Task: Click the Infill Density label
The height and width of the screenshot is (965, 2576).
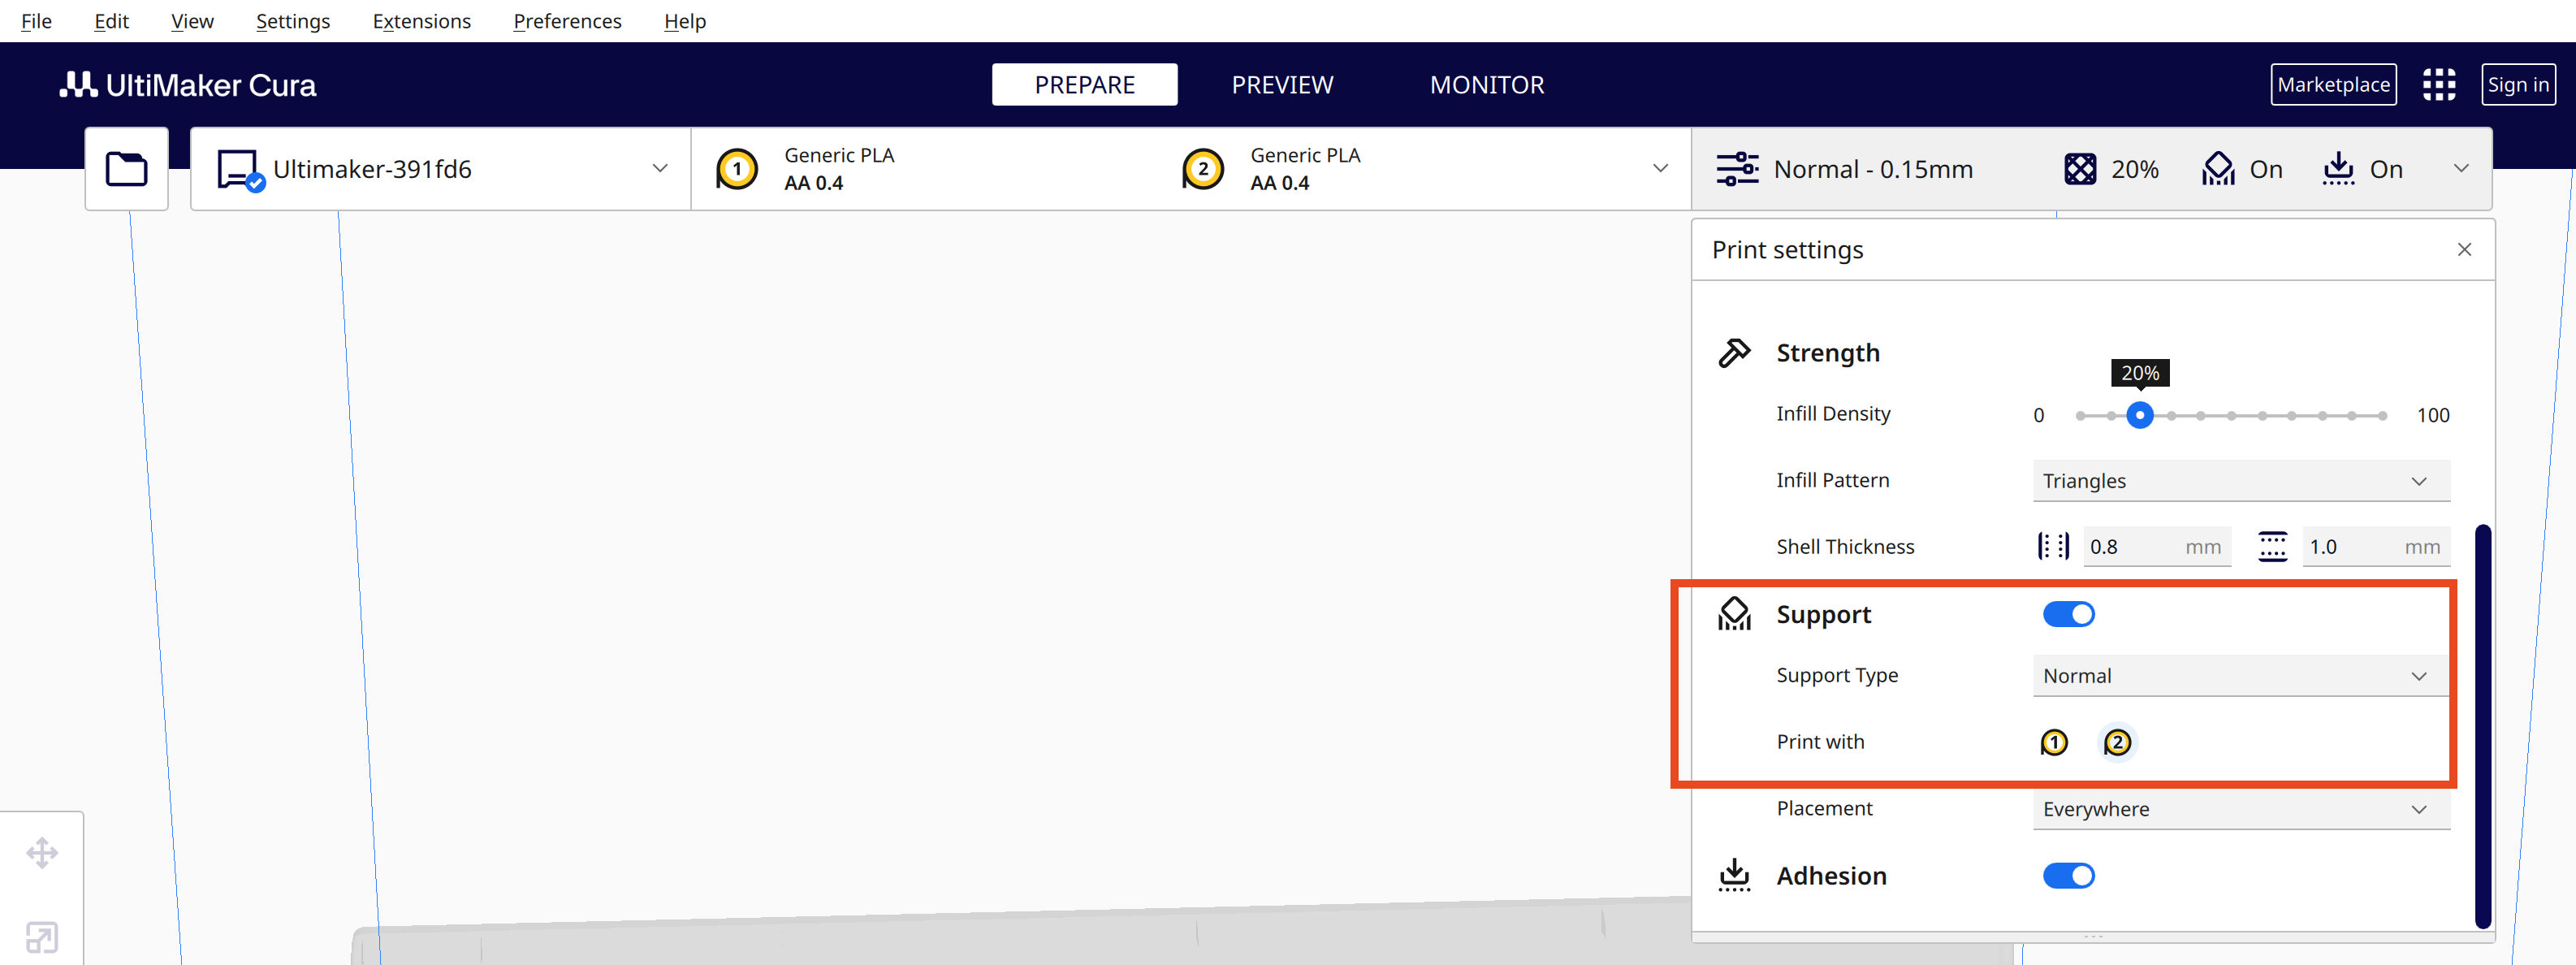Action: click(x=1833, y=414)
